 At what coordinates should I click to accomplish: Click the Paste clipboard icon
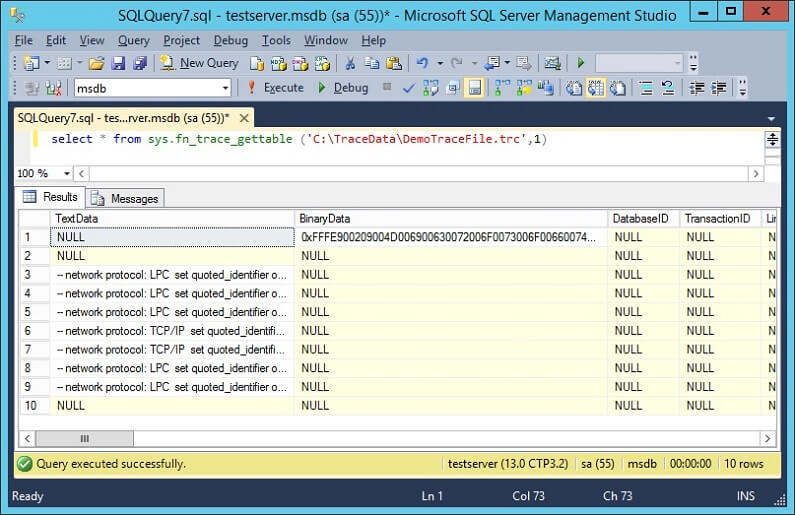393,63
